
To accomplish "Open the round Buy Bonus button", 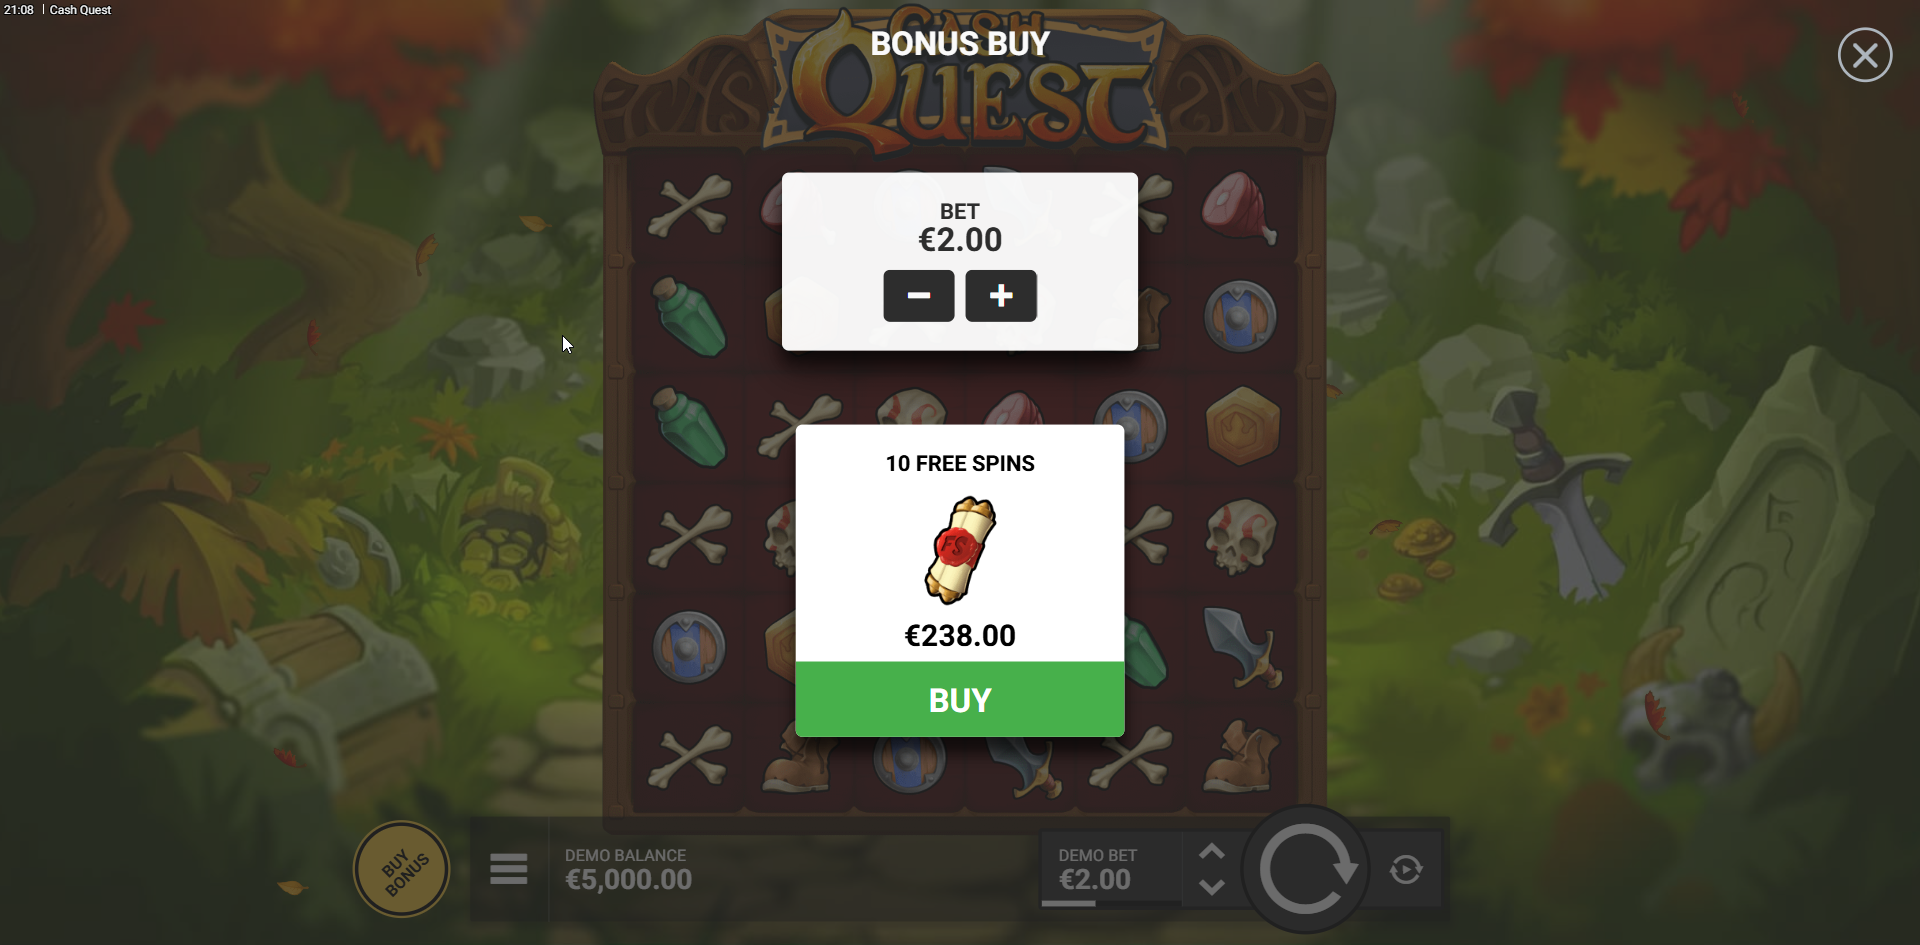I will pyautogui.click(x=401, y=869).
